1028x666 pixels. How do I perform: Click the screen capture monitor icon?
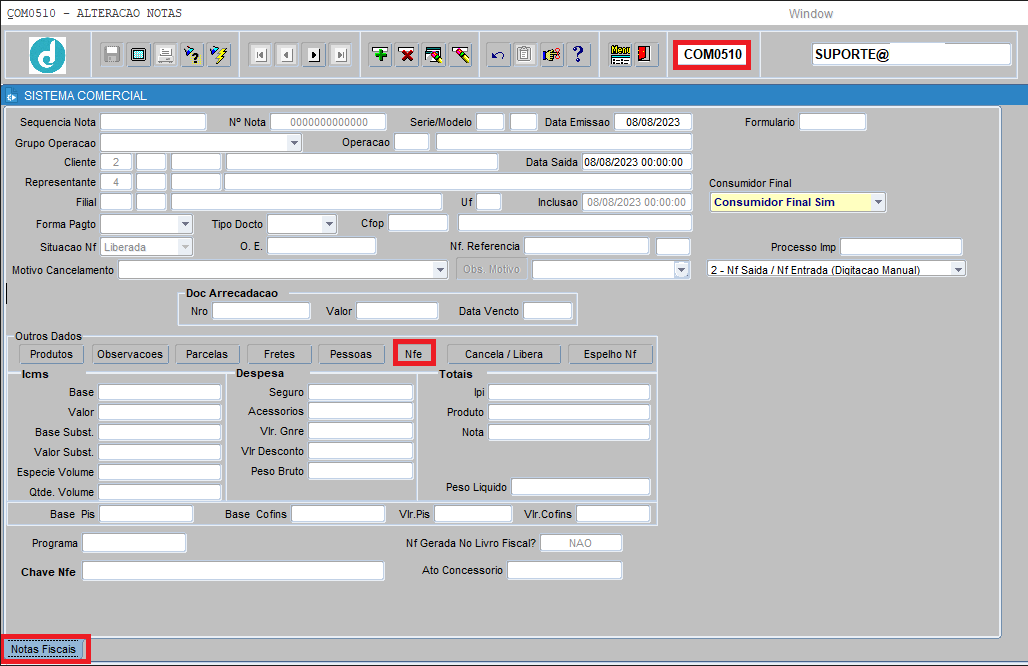139,54
